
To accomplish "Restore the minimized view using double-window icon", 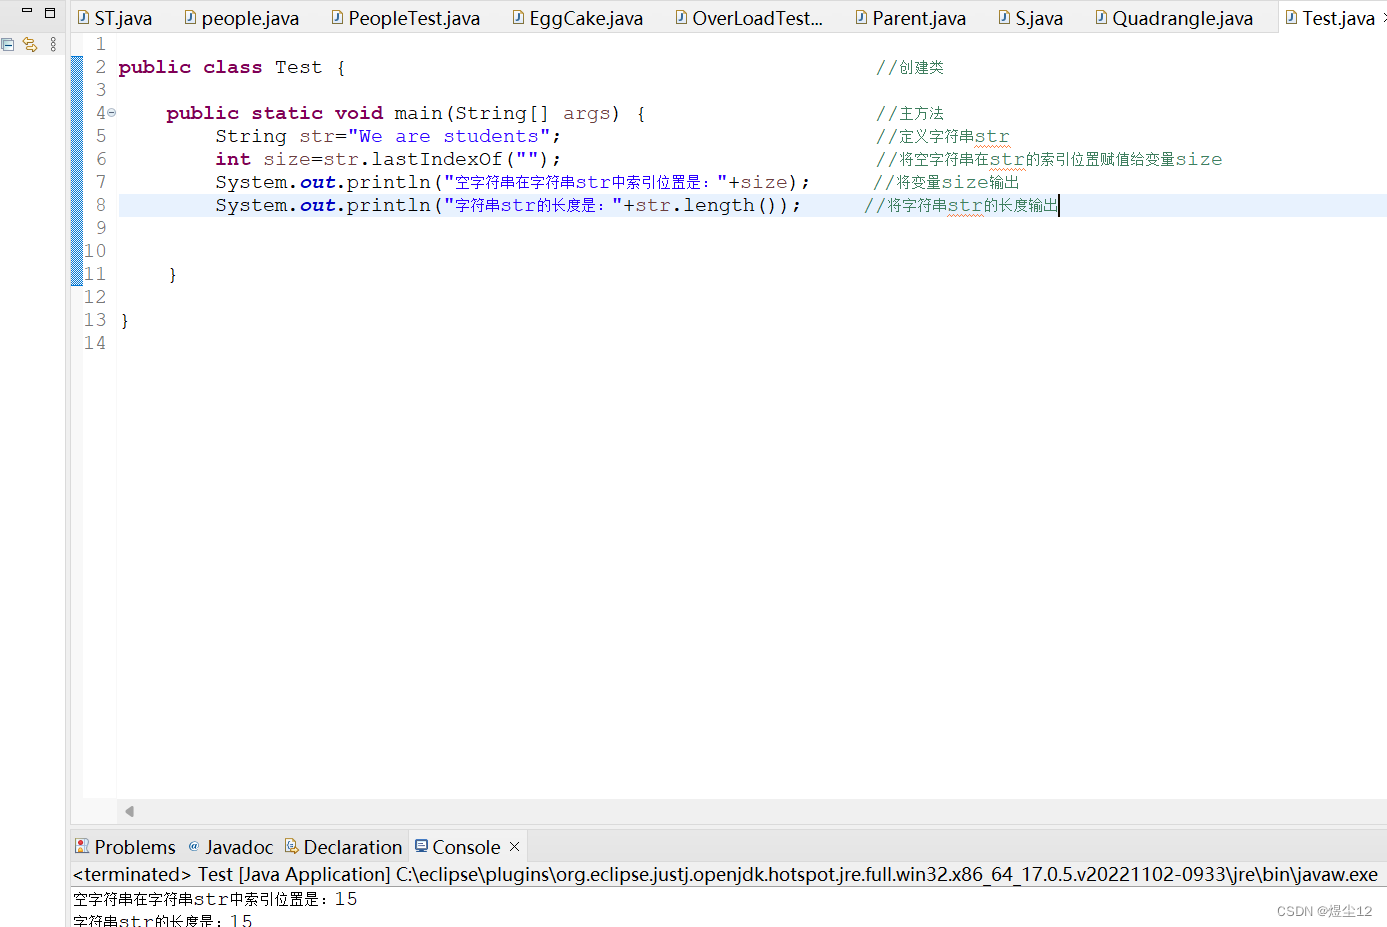I will coord(8,44).
